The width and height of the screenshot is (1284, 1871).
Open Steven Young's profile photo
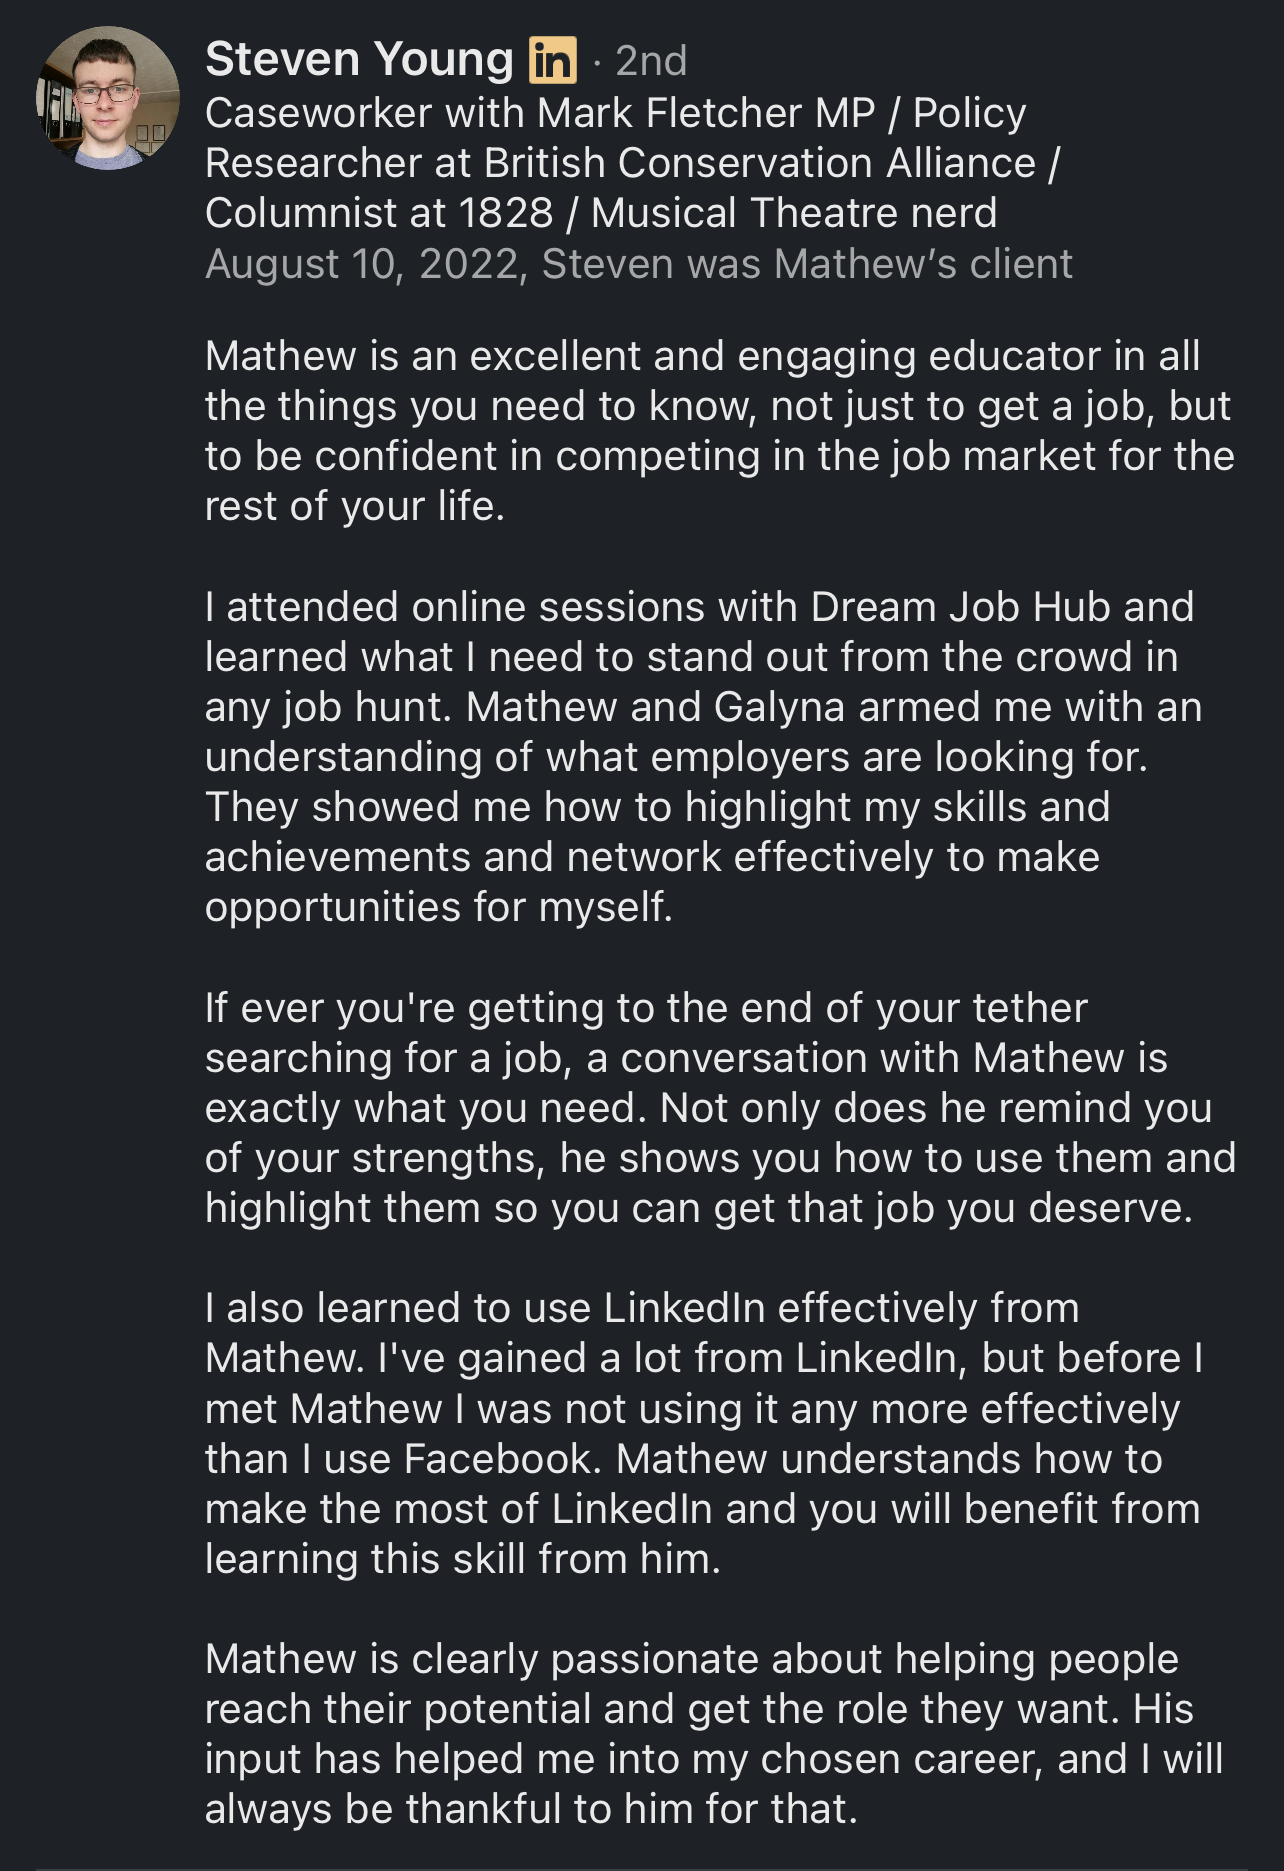pyautogui.click(x=108, y=98)
